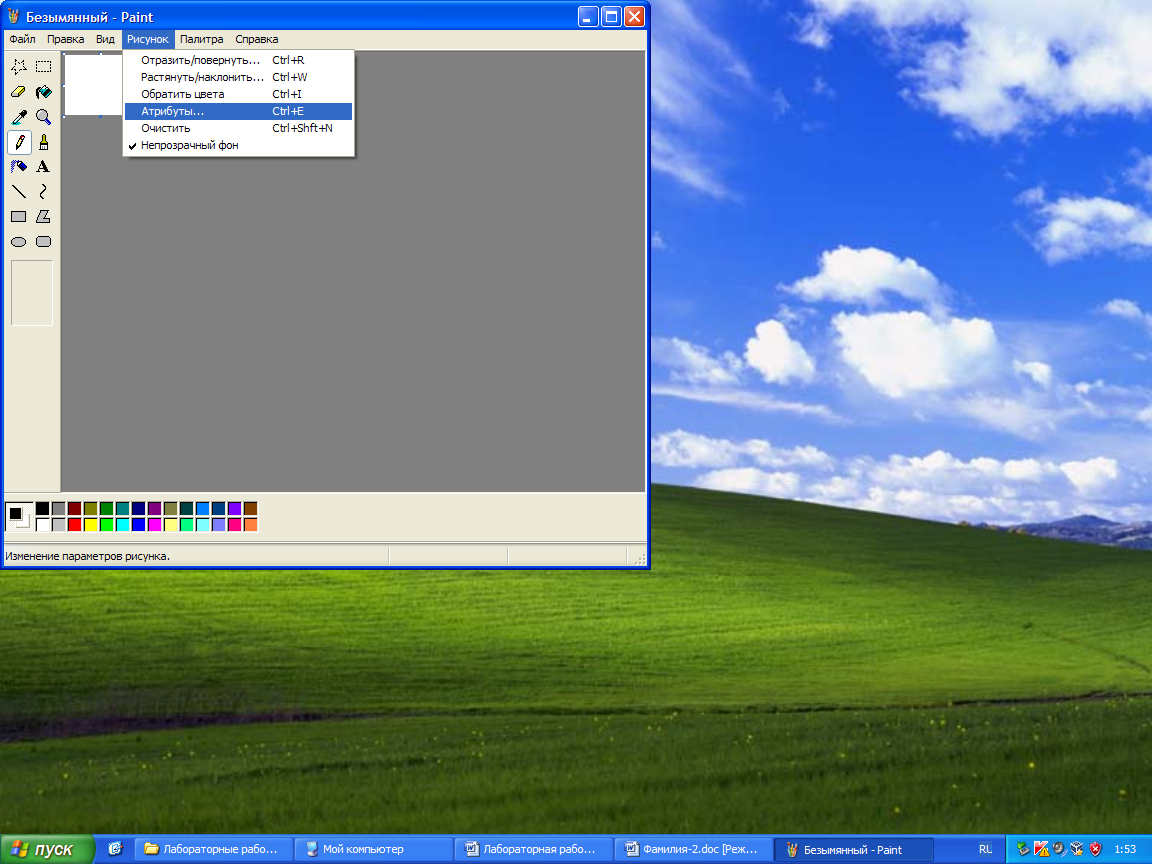Image resolution: width=1152 pixels, height=864 pixels.
Task: Select the Rectangle shape tool
Action: 19,217
